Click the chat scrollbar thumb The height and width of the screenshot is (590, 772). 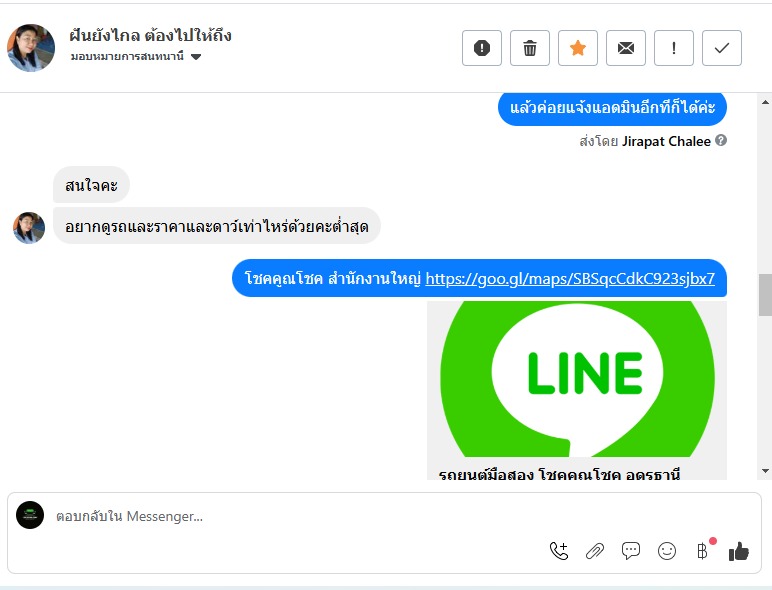[765, 295]
